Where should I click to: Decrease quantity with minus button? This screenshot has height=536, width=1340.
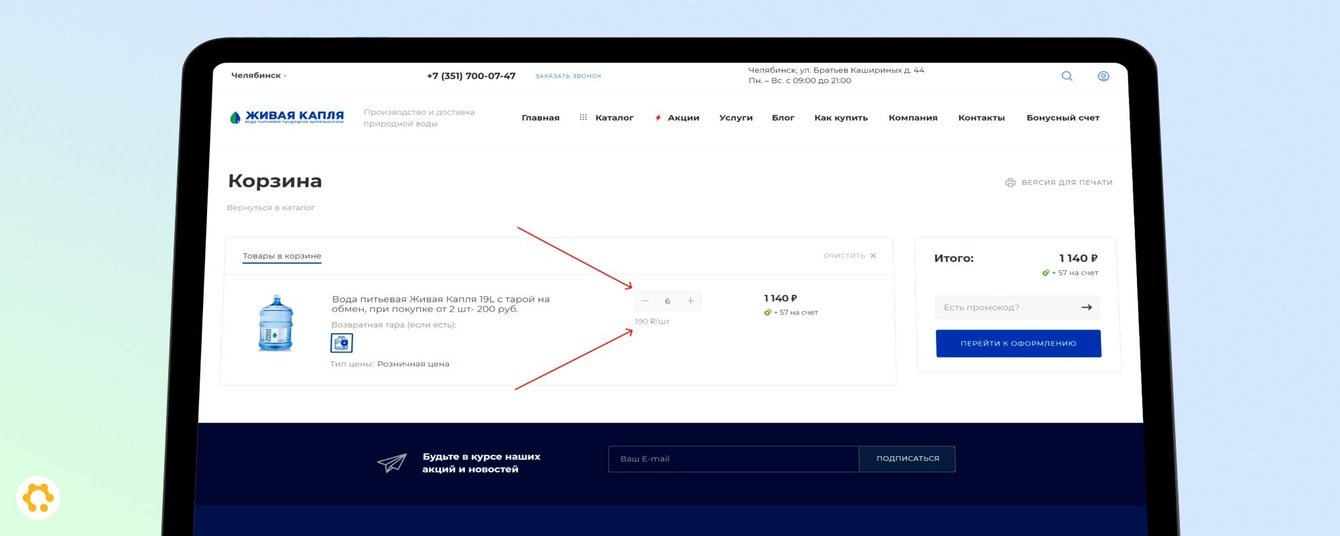[645, 301]
